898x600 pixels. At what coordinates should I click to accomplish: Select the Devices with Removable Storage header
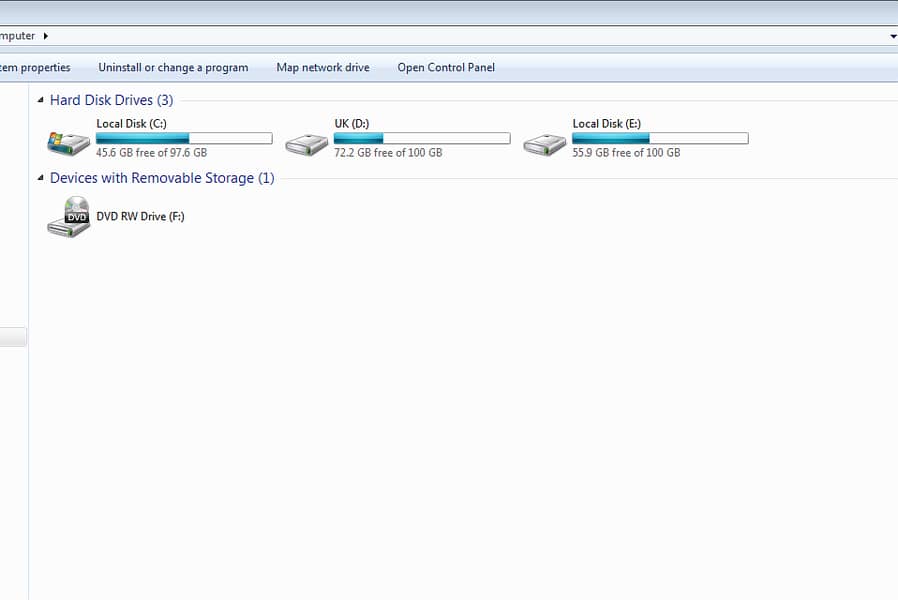click(x=161, y=178)
